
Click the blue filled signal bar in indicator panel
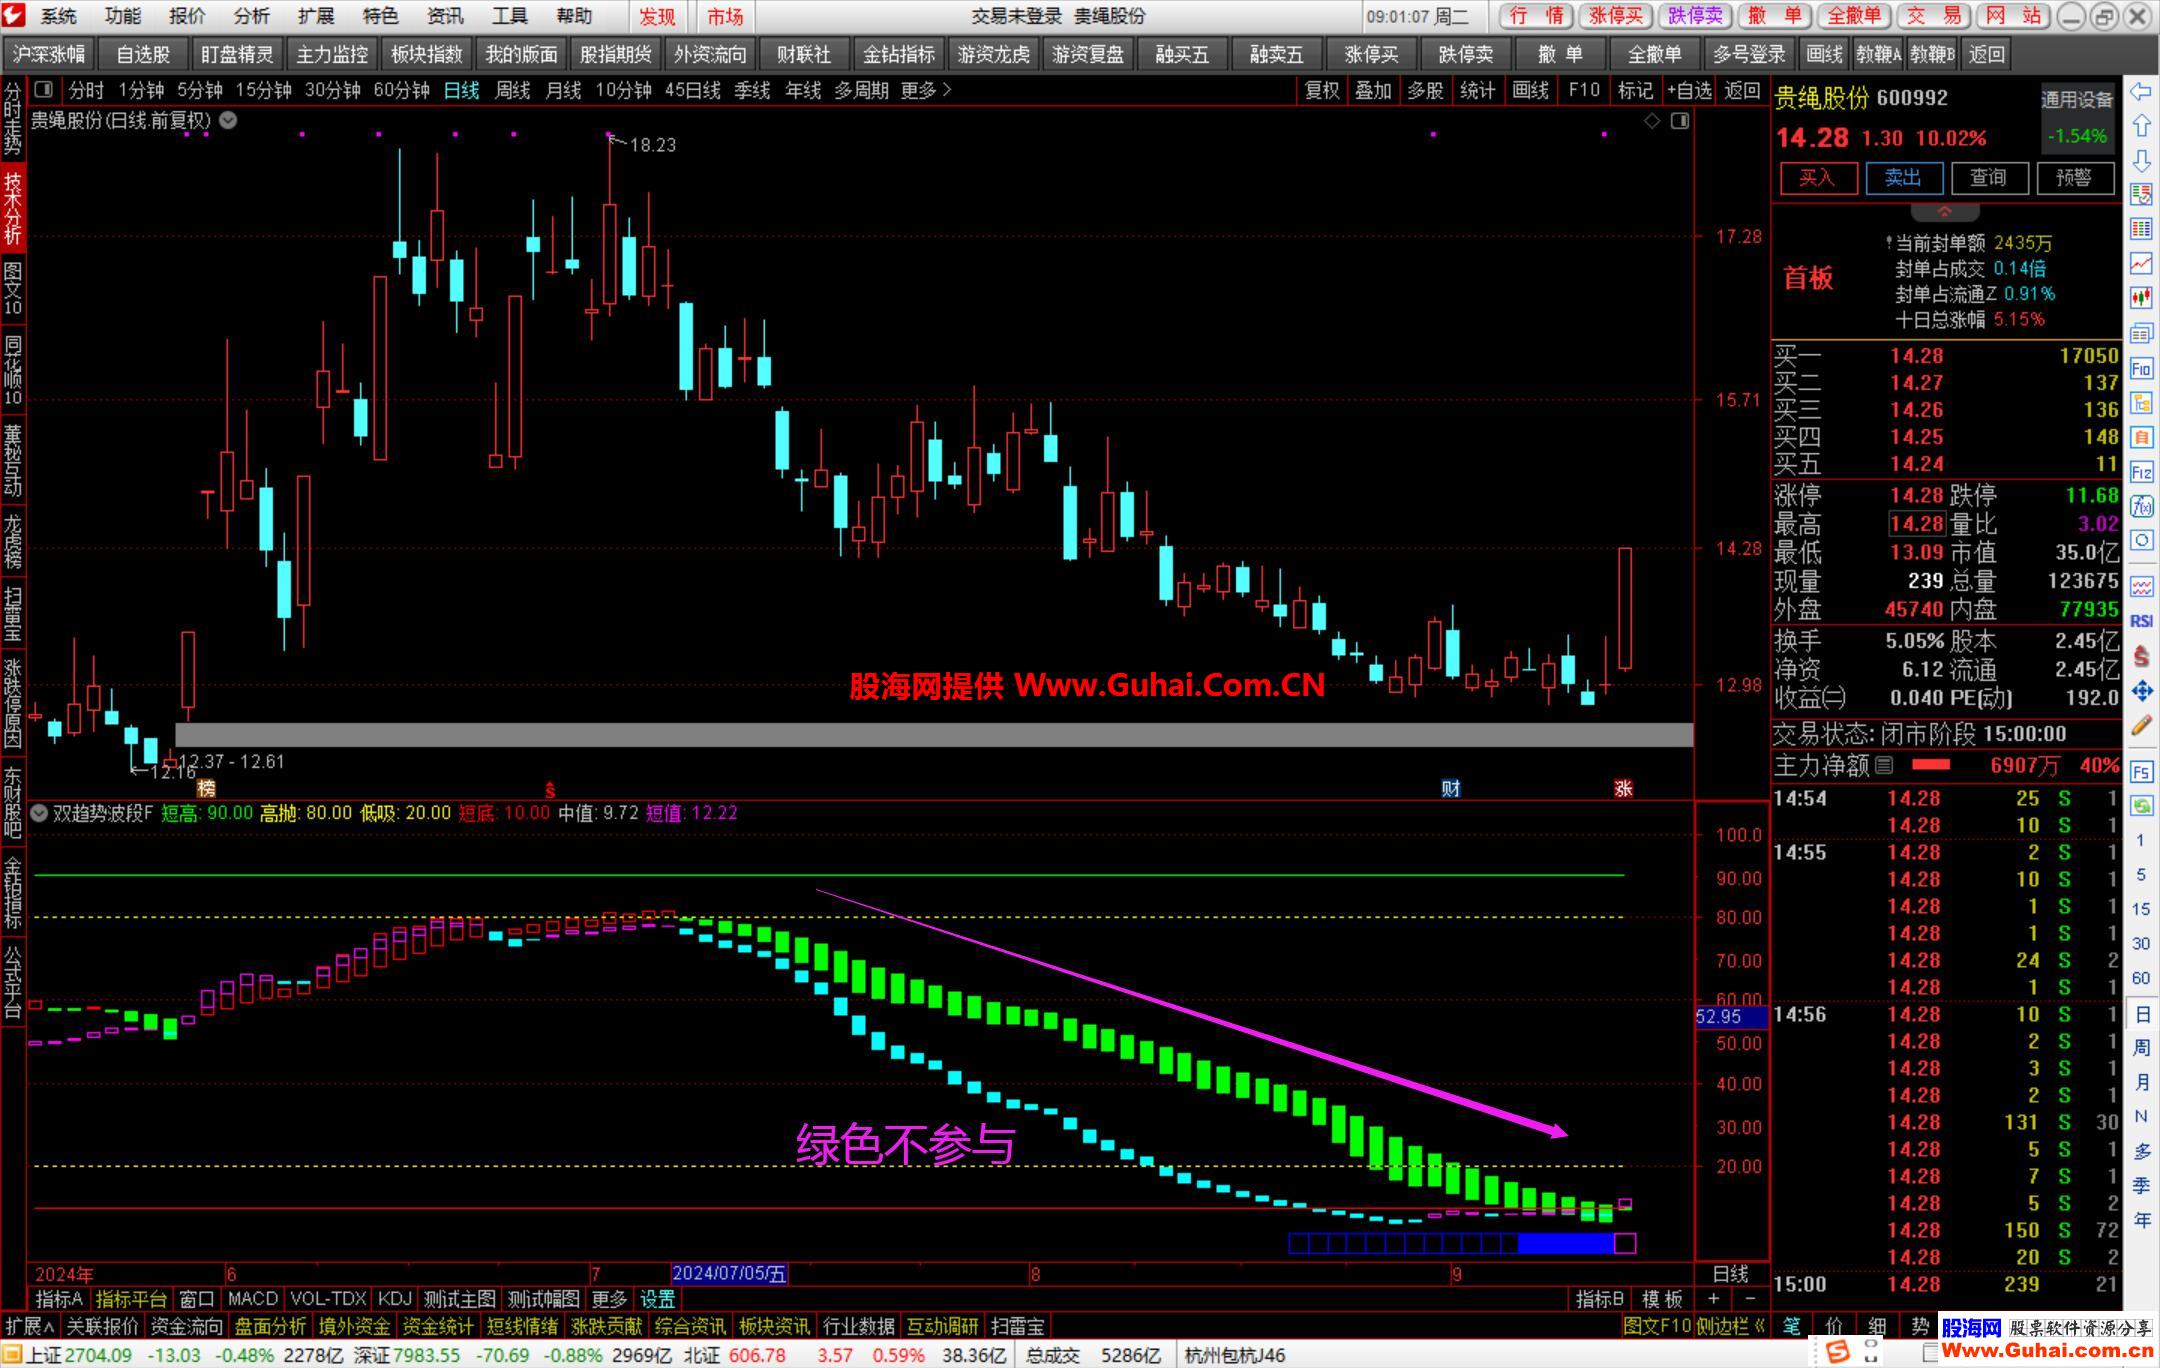point(1566,1244)
